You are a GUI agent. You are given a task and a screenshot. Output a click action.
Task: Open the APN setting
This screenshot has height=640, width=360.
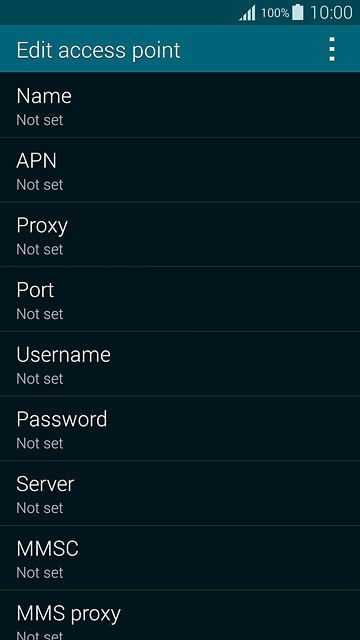tap(180, 170)
